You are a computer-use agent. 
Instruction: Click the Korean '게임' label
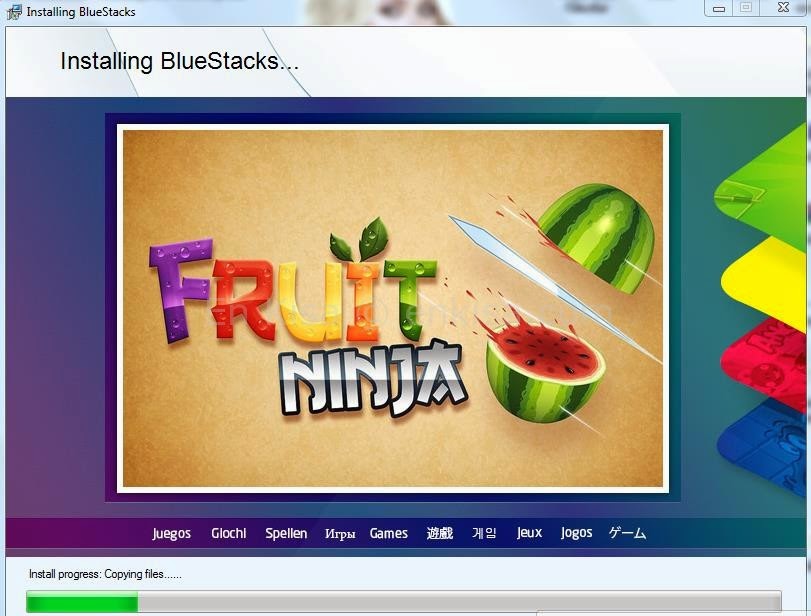484,533
